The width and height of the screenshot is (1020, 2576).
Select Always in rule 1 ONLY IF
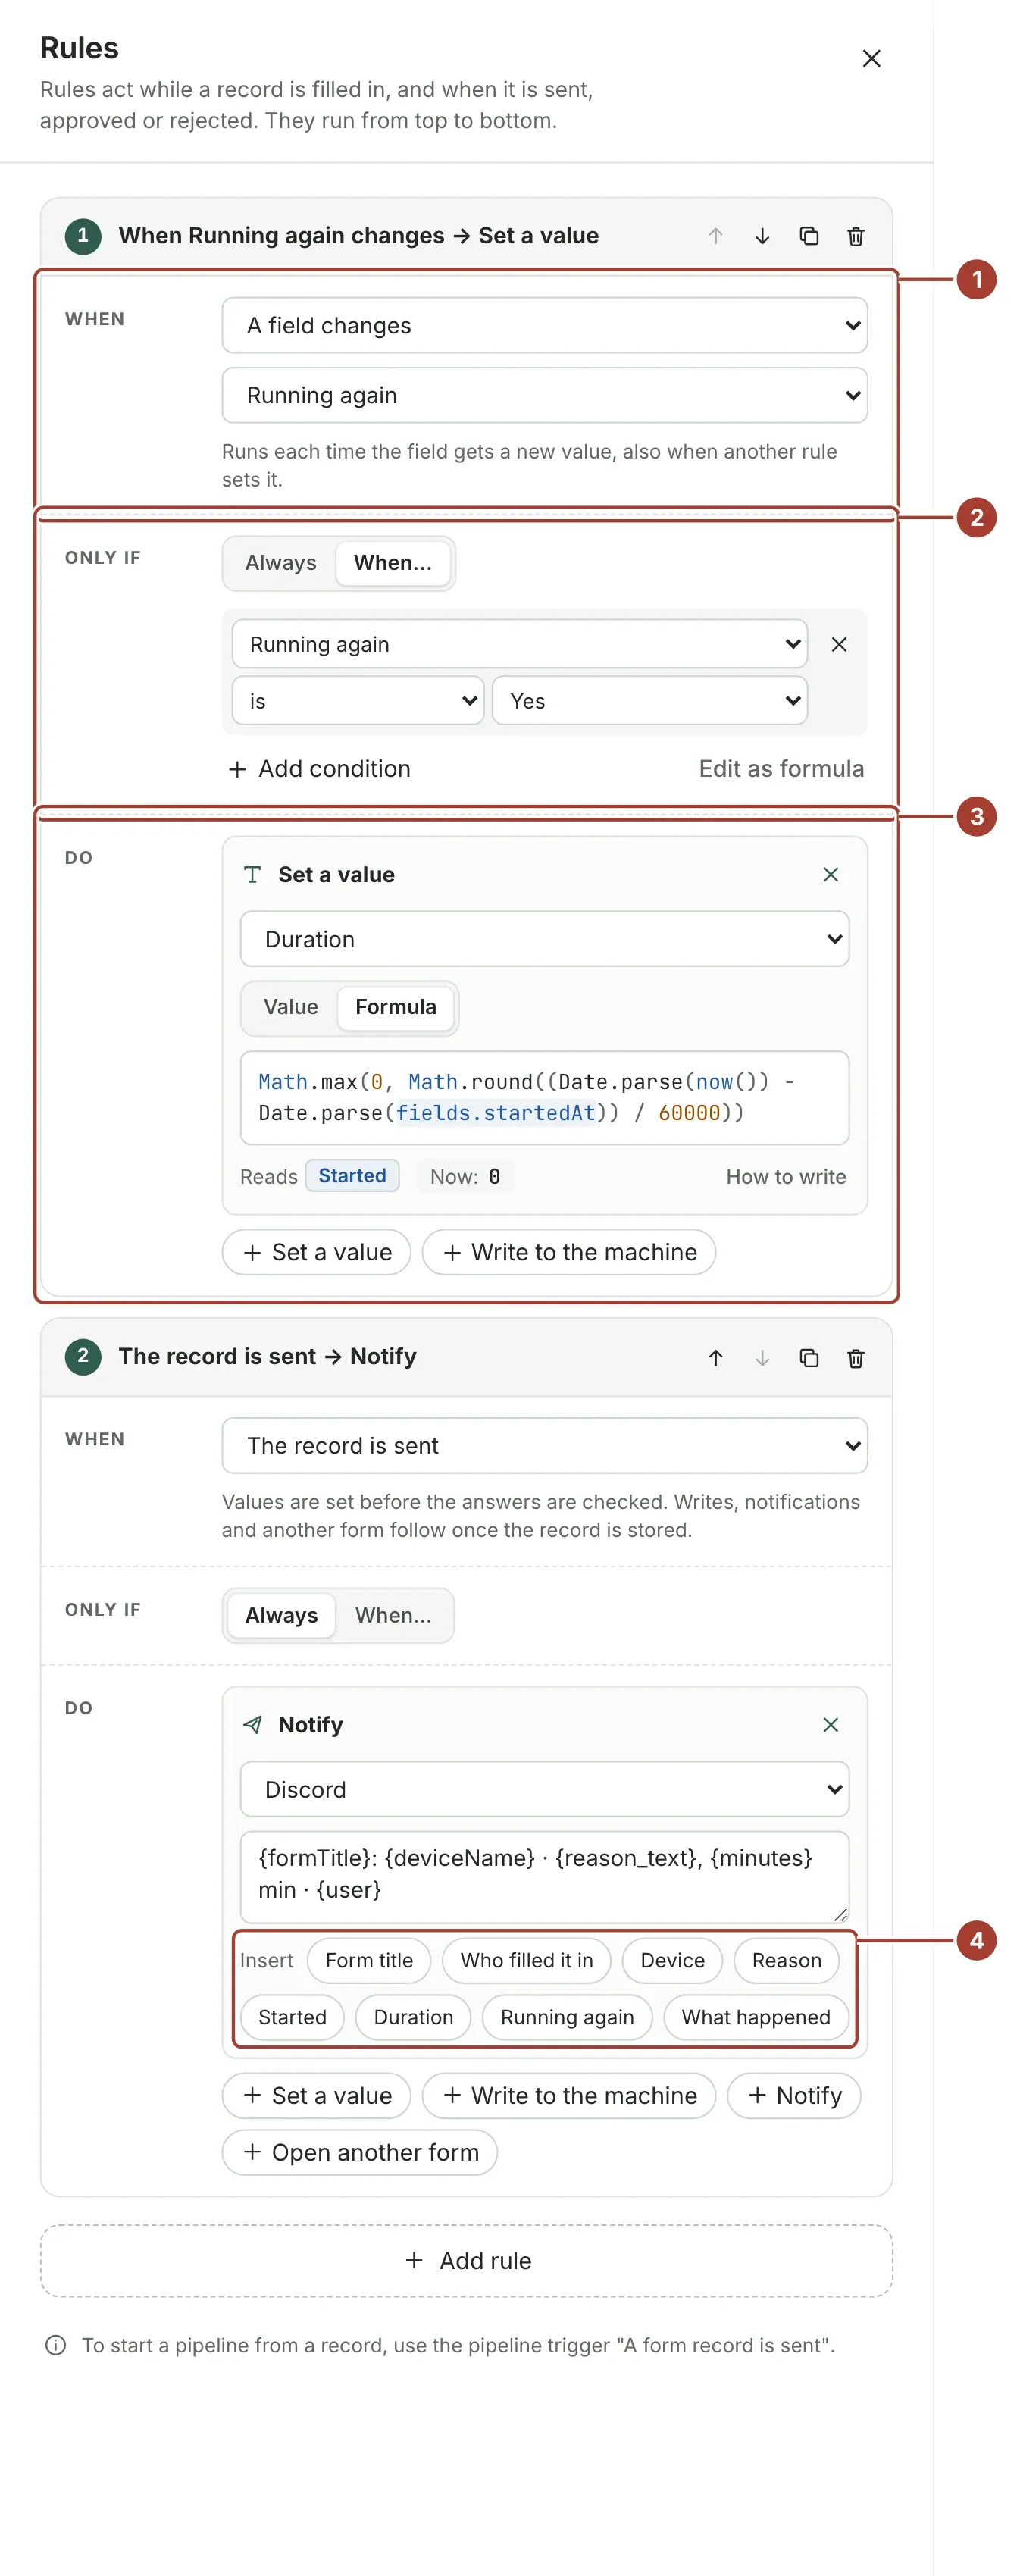click(280, 563)
